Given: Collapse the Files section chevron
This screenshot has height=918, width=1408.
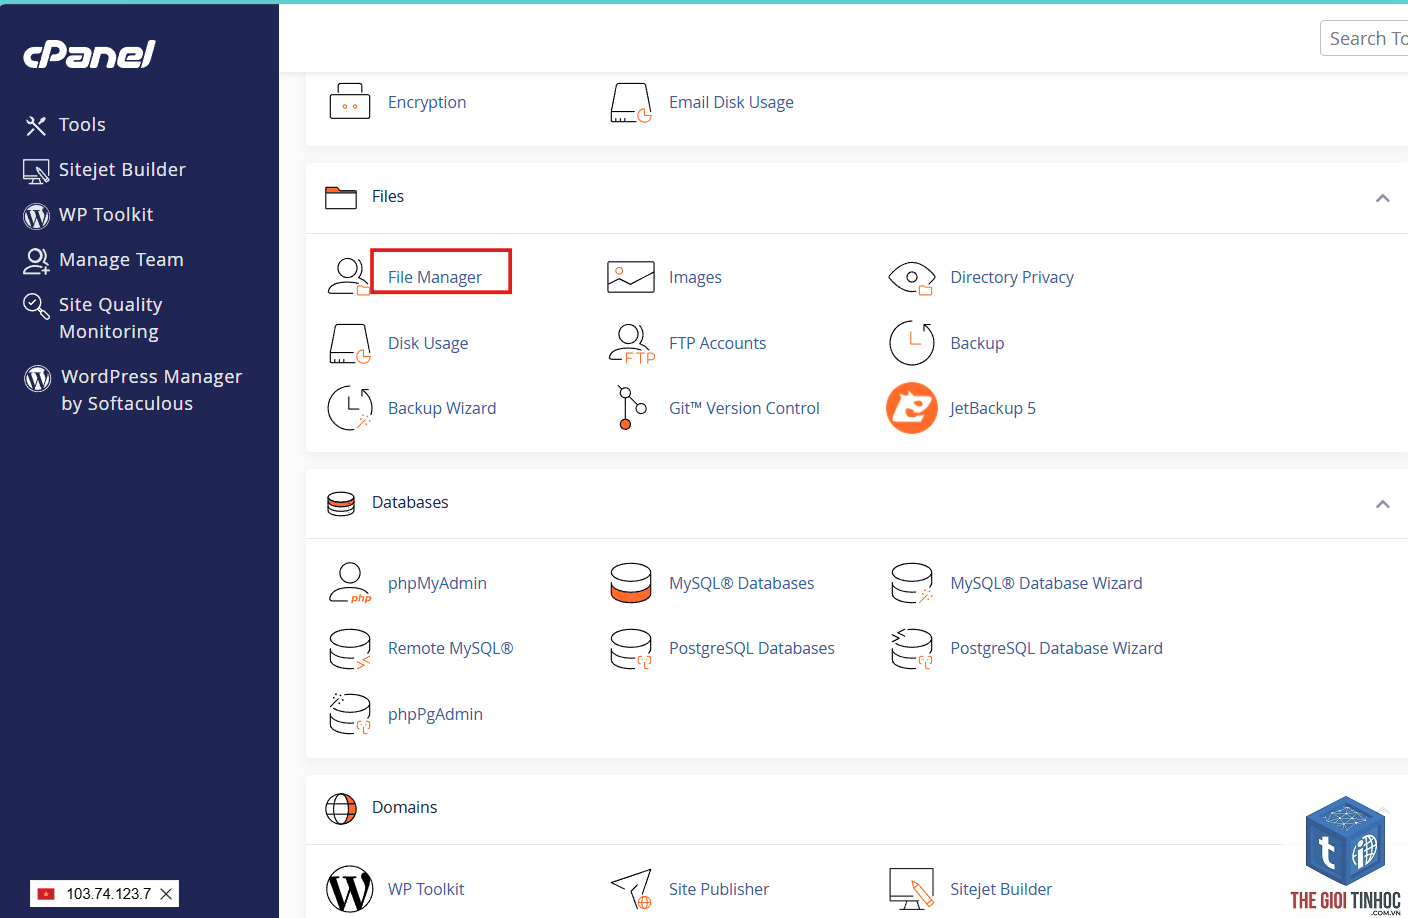Looking at the screenshot, I should 1383,198.
